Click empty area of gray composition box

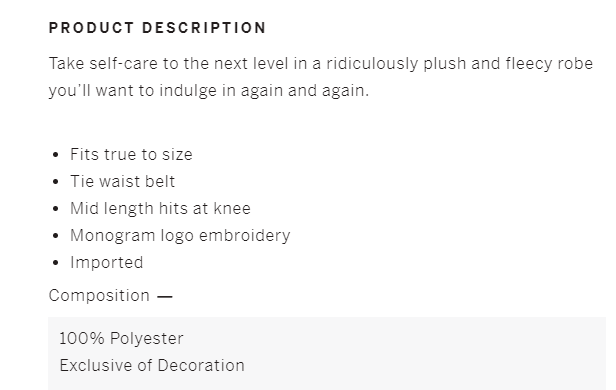pyautogui.click(x=432, y=353)
